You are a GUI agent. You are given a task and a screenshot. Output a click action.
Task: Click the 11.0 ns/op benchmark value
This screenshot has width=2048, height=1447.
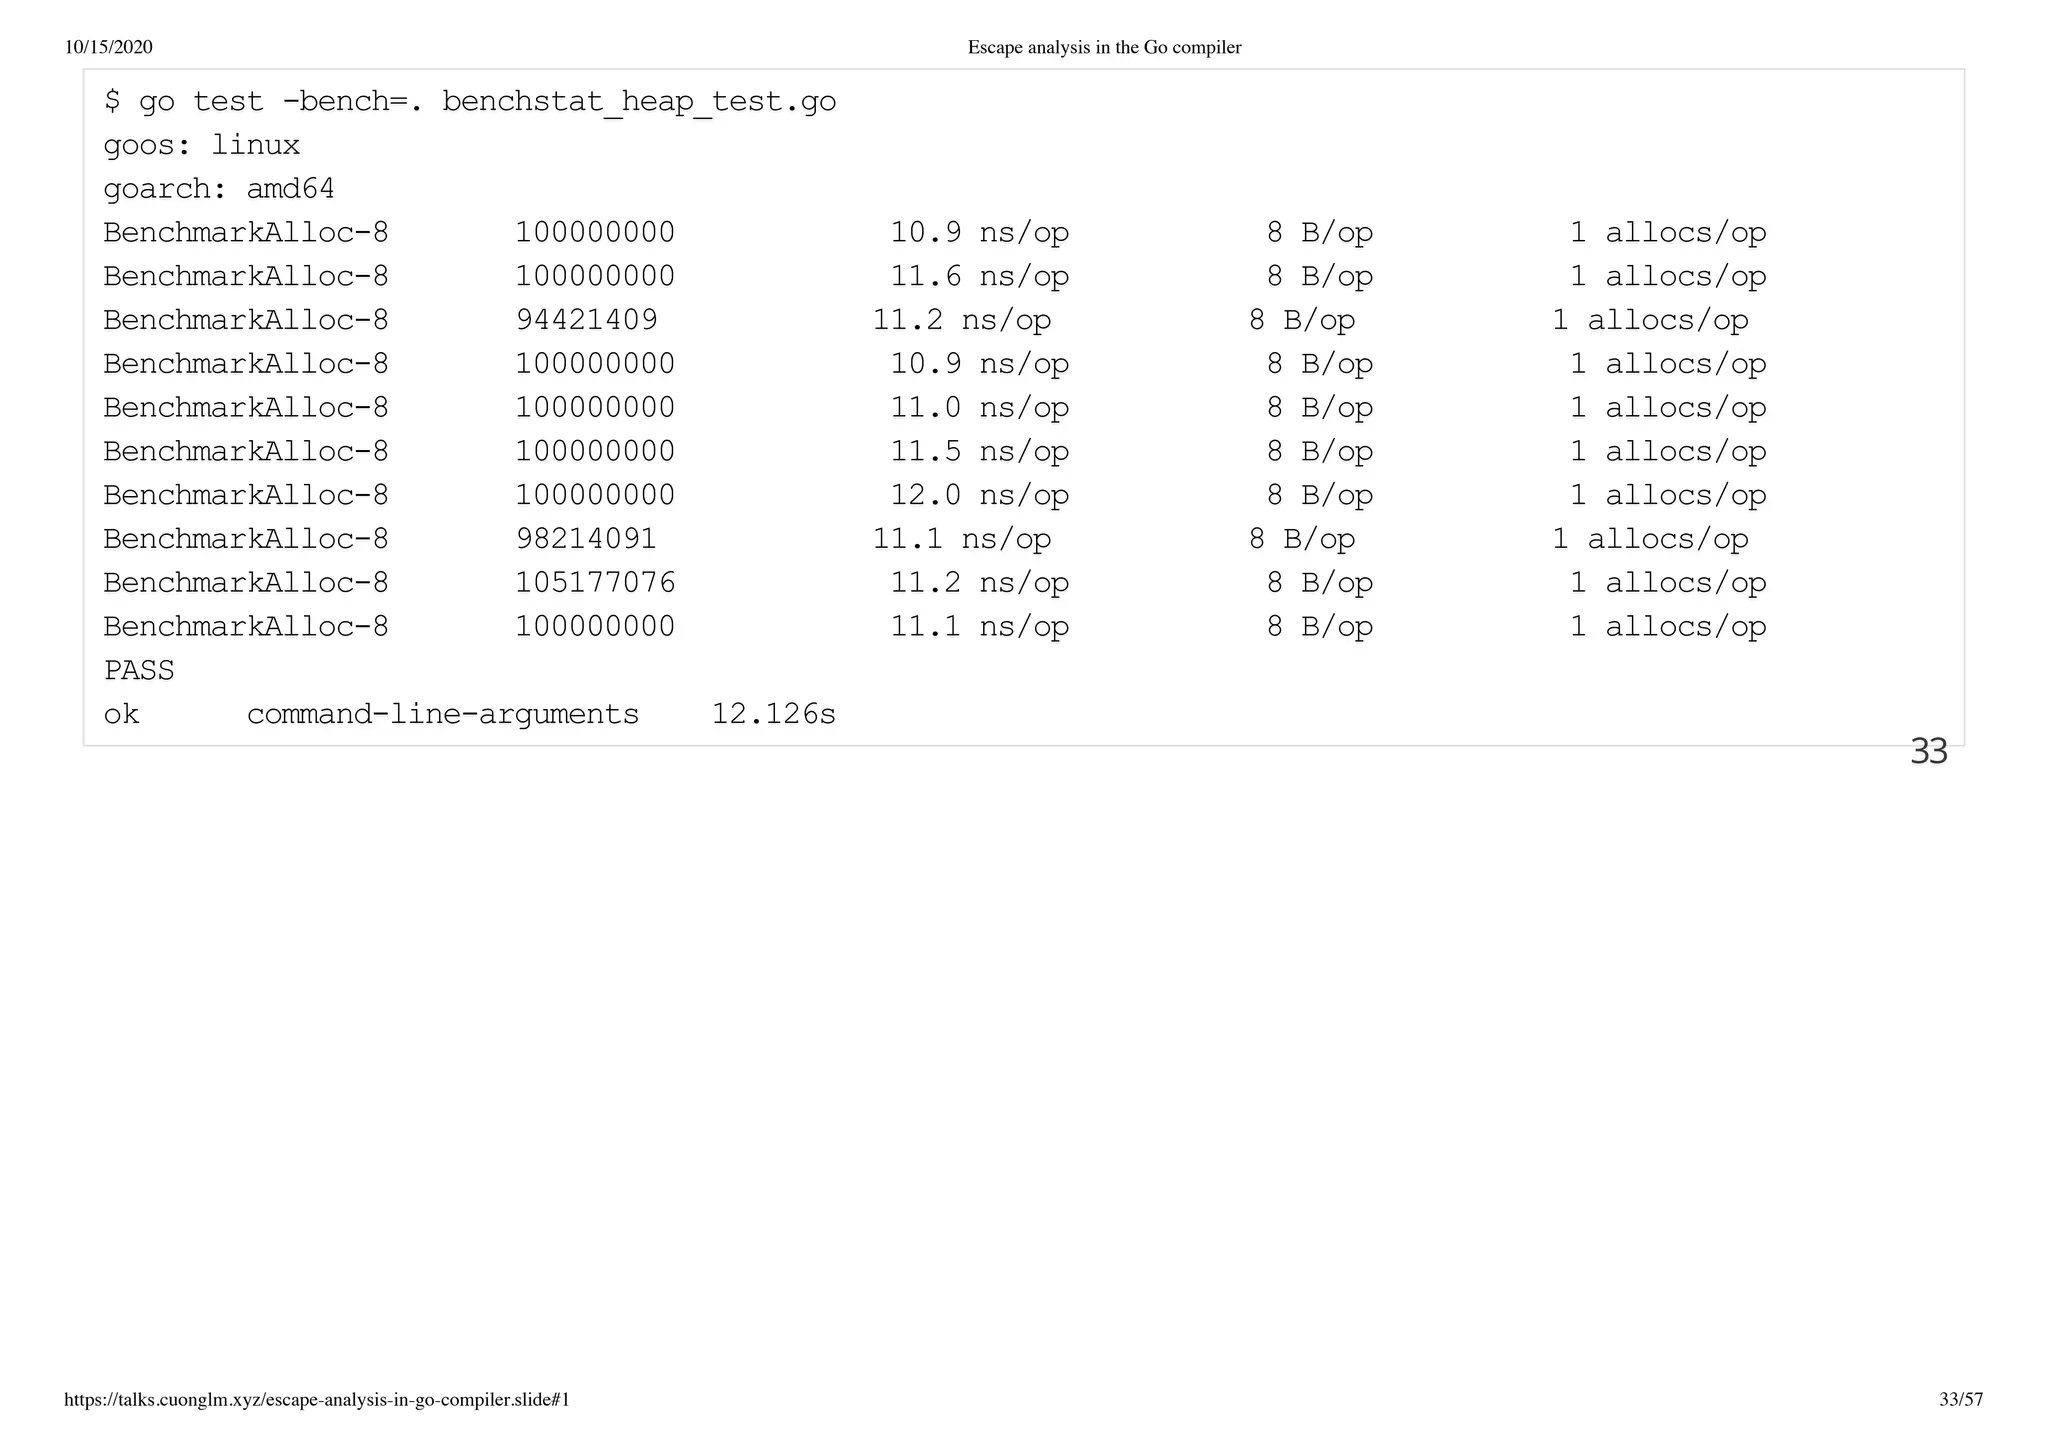(x=980, y=408)
